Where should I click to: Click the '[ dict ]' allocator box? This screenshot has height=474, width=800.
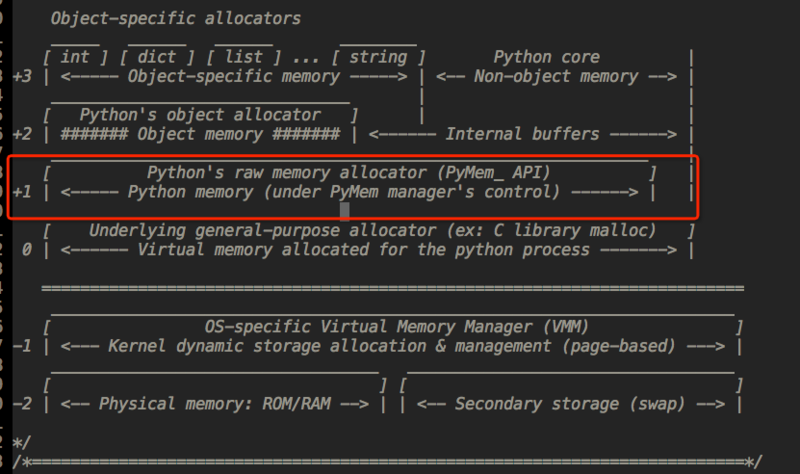158,57
